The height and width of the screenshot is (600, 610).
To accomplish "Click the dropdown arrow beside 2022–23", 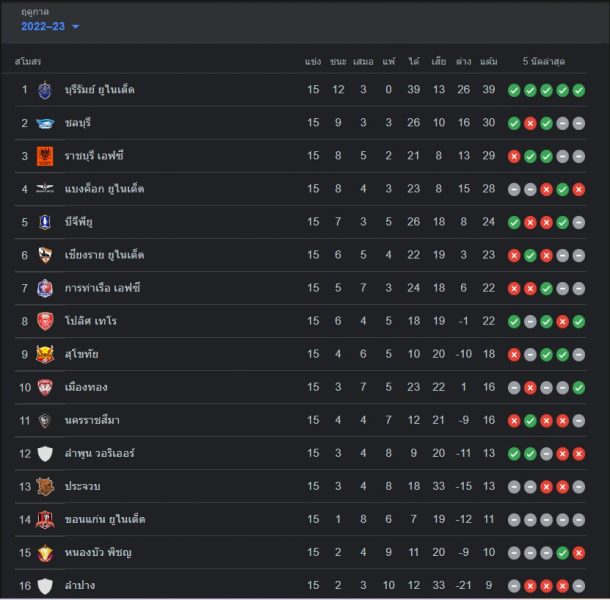I will 76,27.
